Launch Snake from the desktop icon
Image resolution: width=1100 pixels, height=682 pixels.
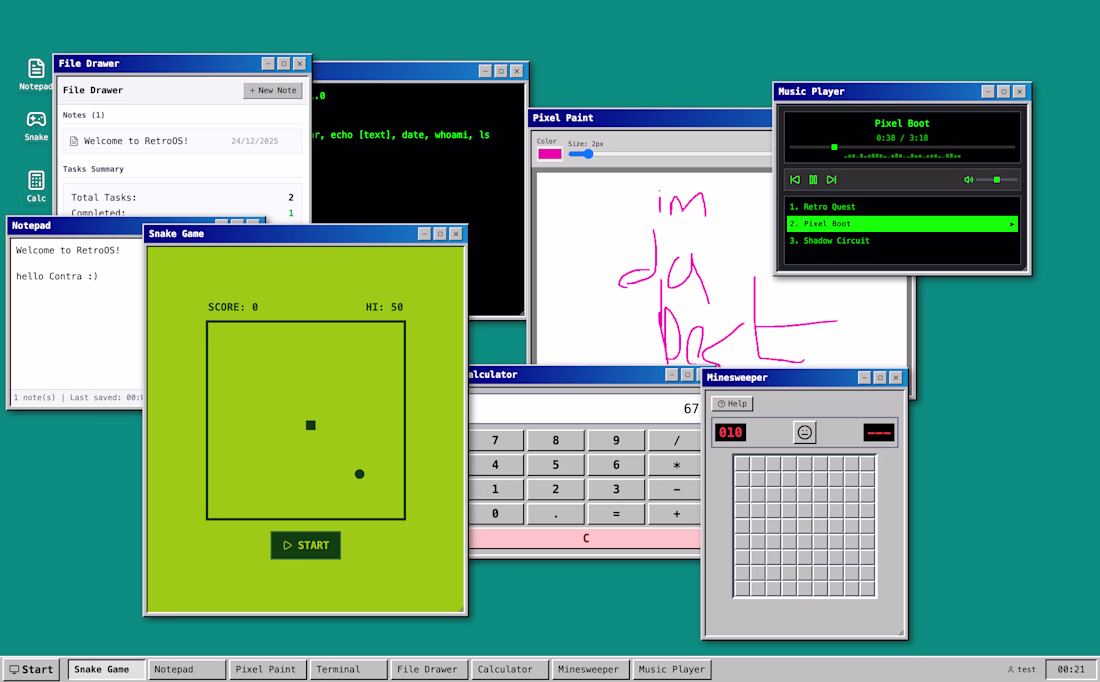pos(36,126)
